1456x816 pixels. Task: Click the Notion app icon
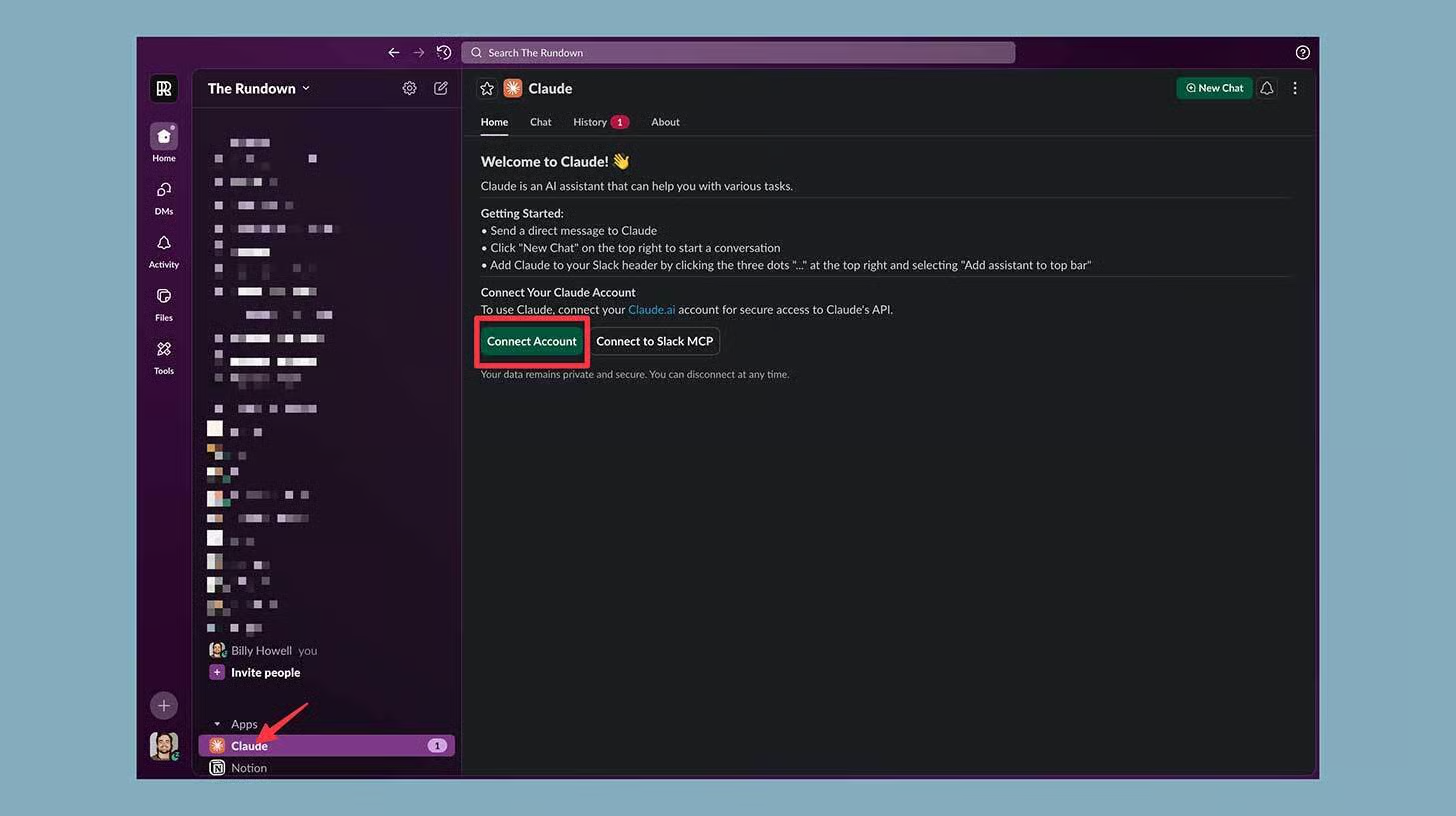(217, 768)
